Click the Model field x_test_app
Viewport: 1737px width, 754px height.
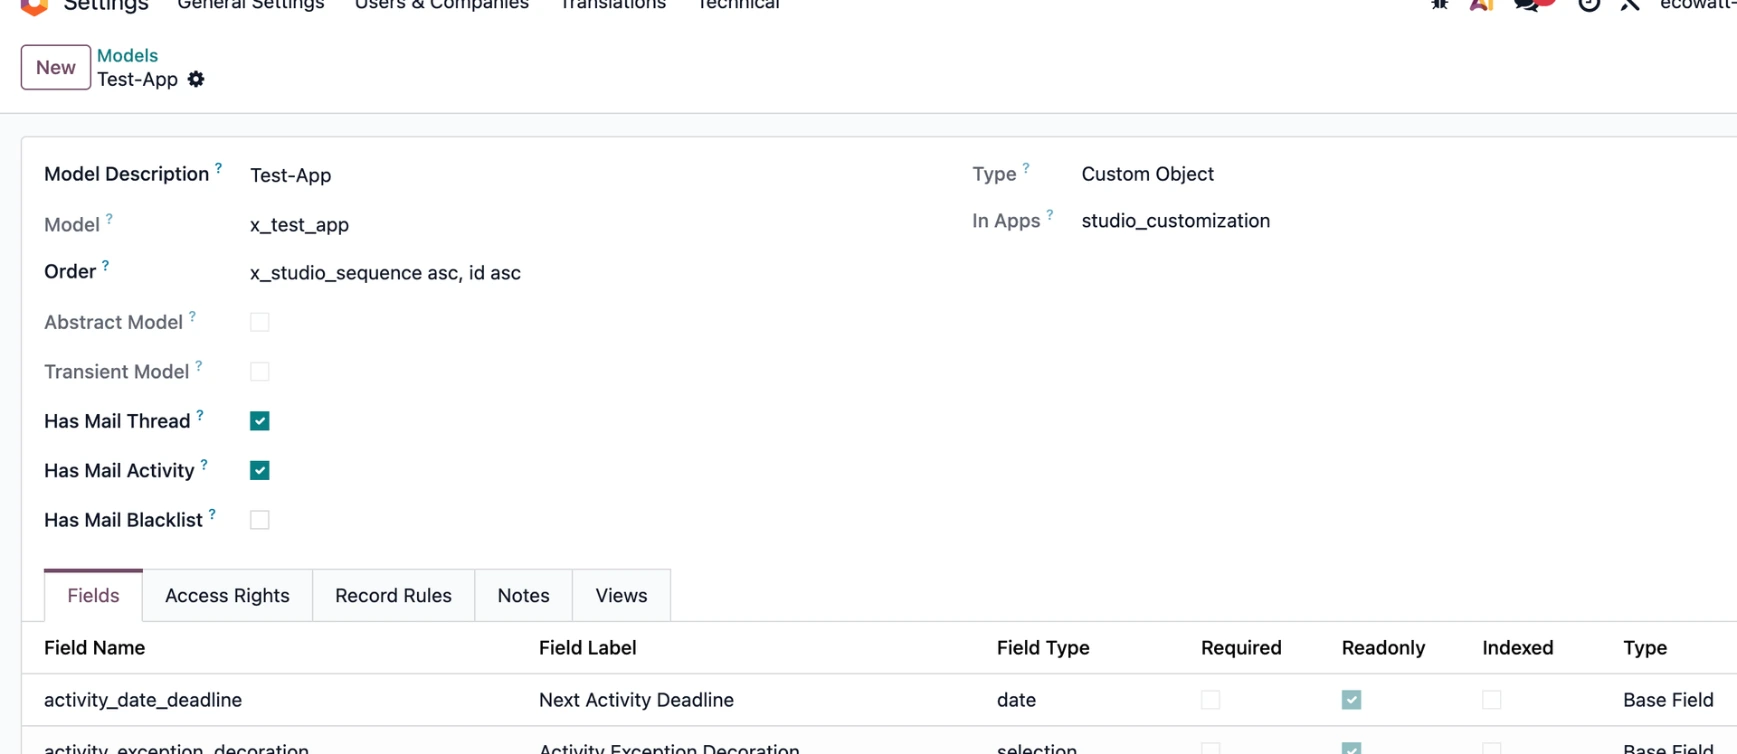[x=299, y=225]
